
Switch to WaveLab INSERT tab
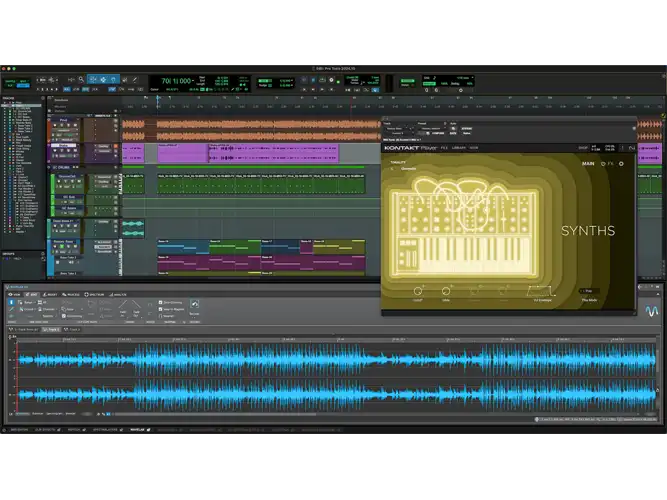[50, 294]
